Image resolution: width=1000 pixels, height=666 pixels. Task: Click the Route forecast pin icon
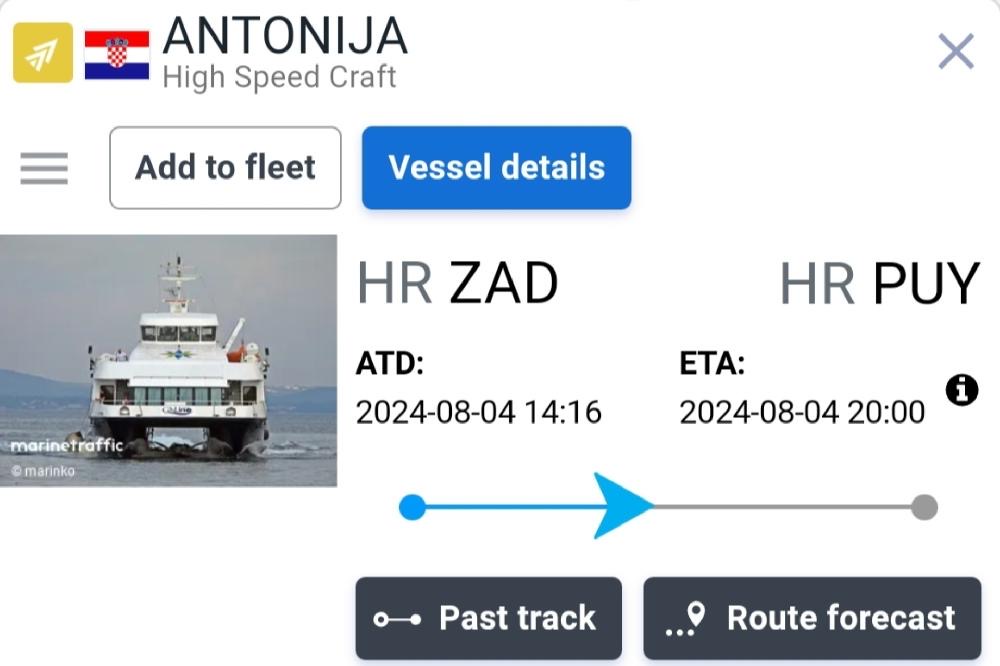click(x=686, y=619)
